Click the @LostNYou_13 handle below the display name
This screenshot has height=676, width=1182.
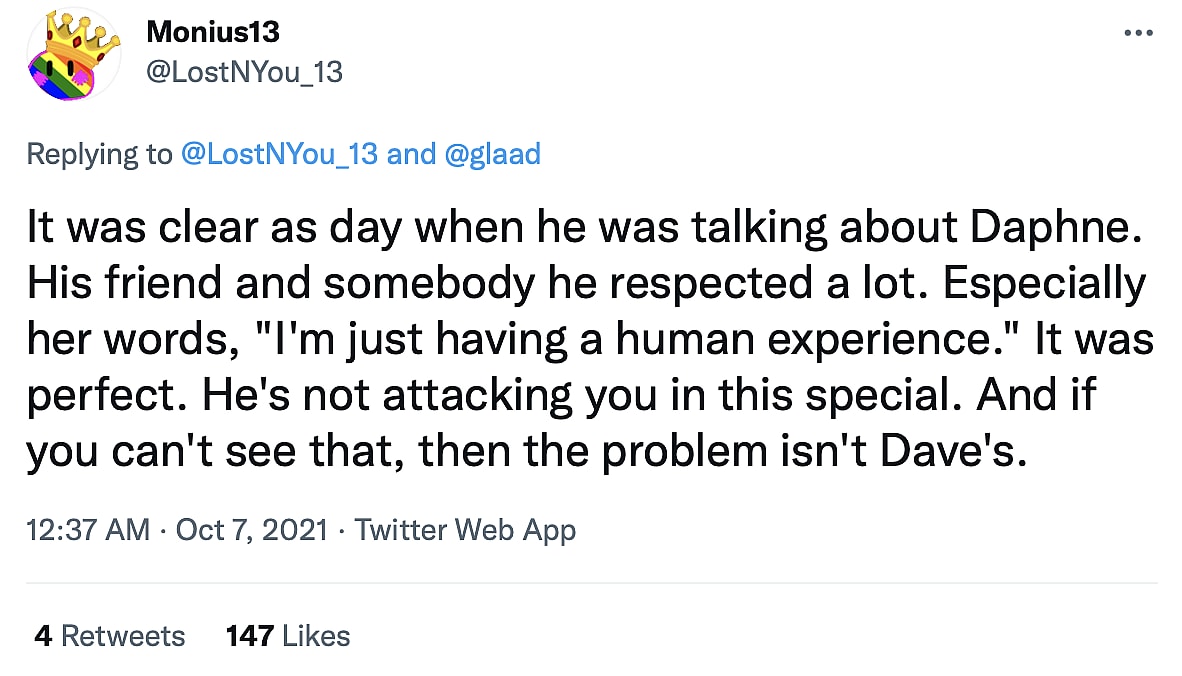pos(244,71)
